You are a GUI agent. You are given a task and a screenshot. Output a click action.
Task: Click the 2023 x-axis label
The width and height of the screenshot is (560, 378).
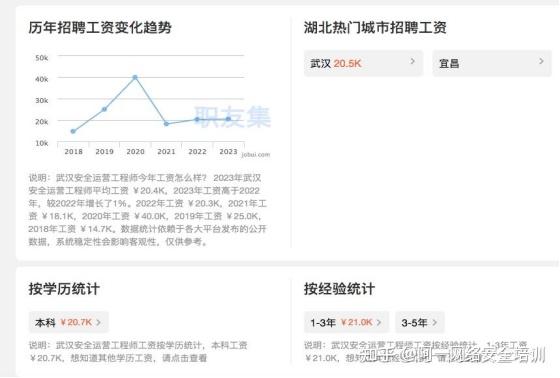tap(228, 151)
